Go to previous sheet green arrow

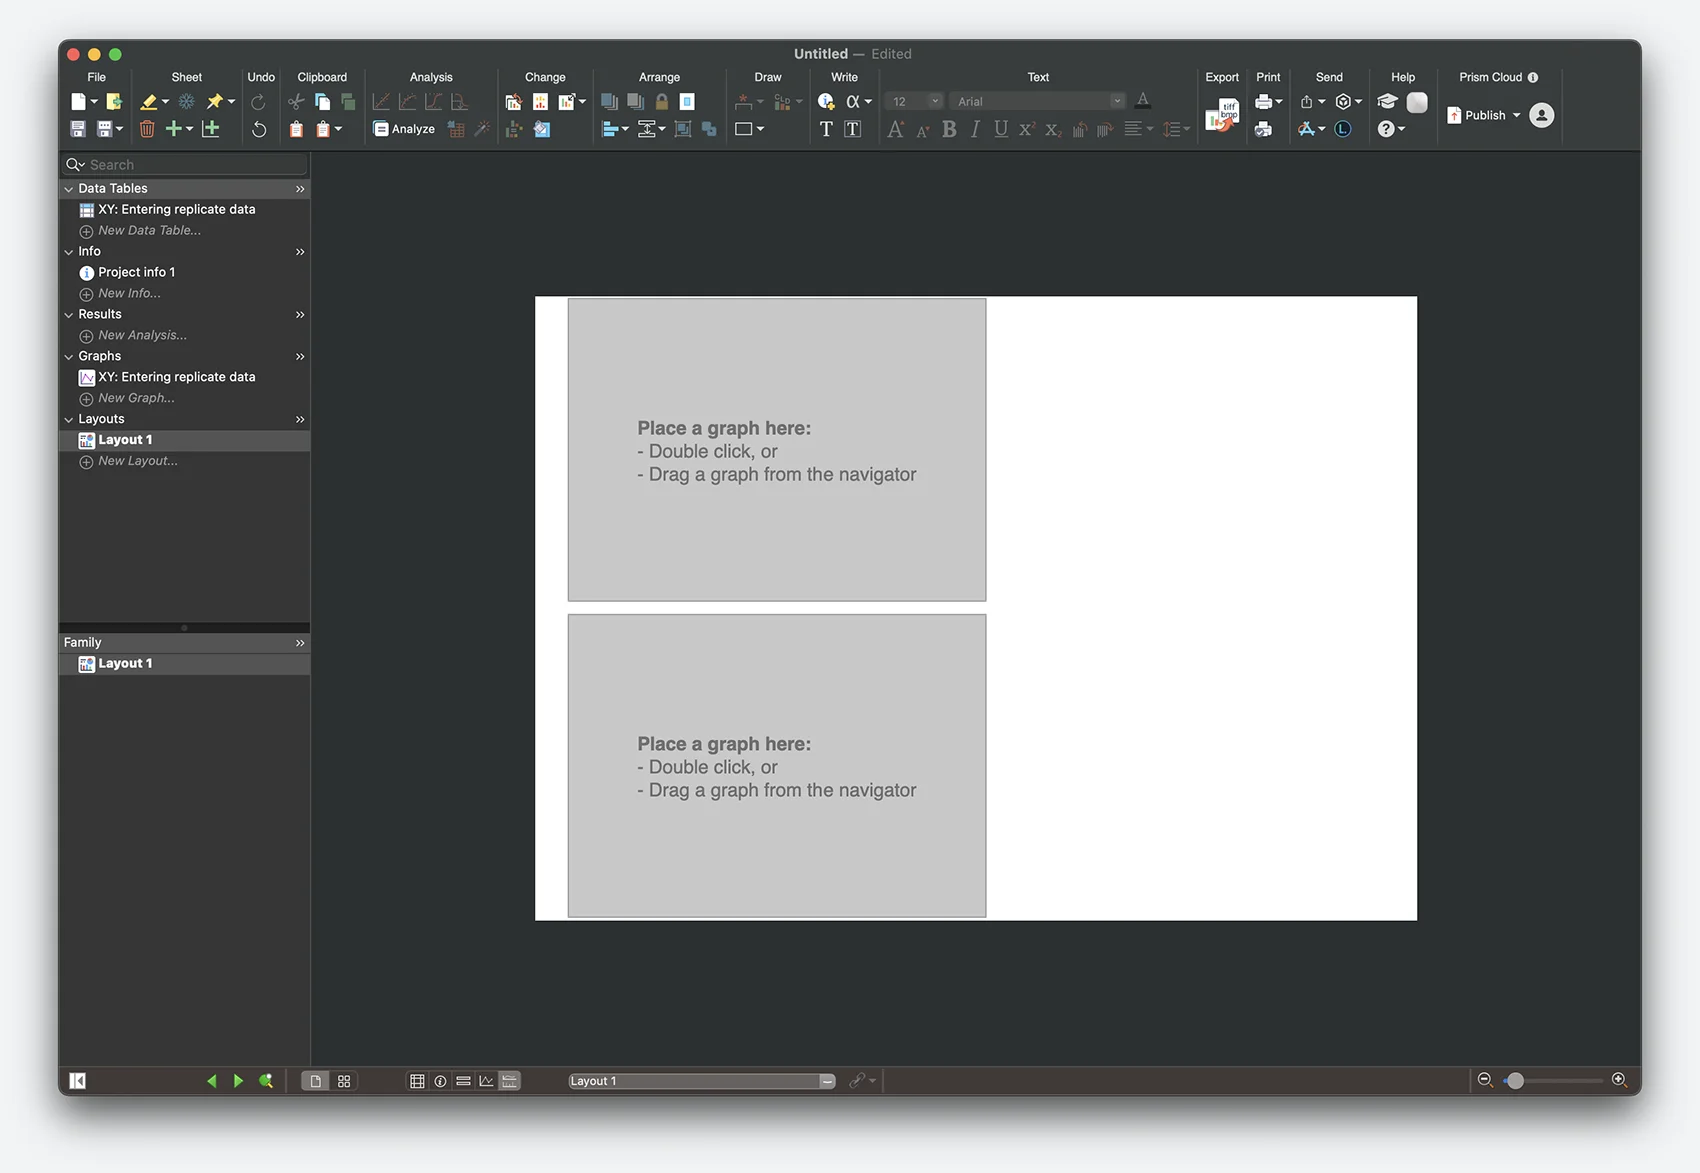tap(211, 1080)
